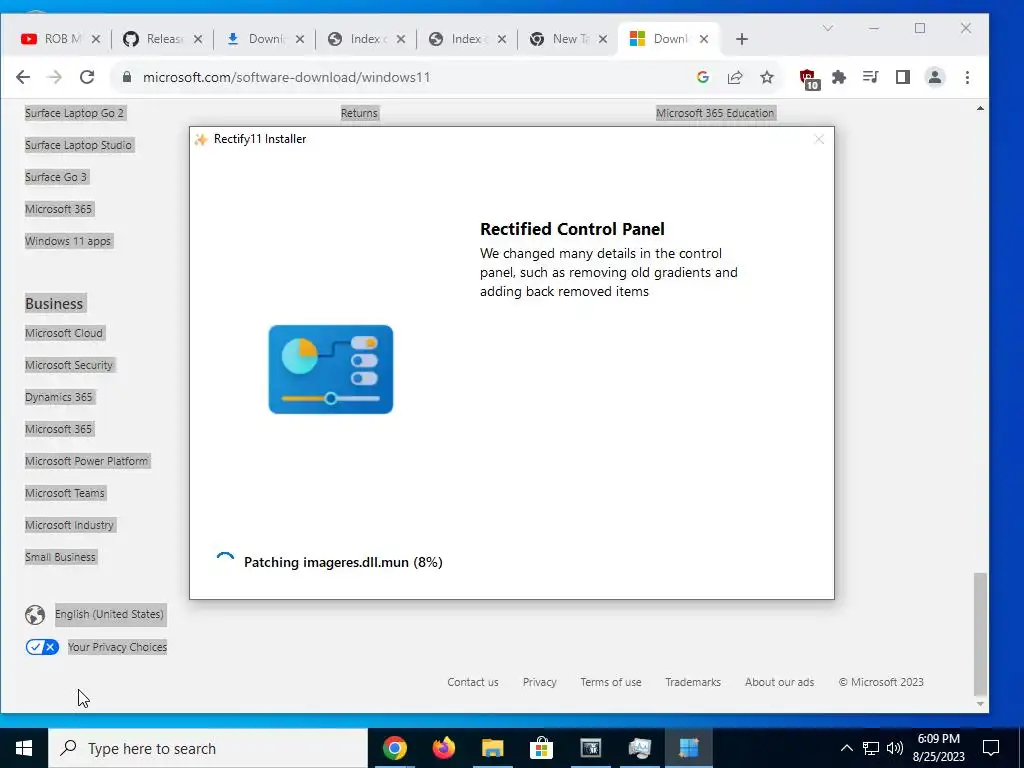The height and width of the screenshot is (768, 1024).
Task: Open the Windows Start menu
Action: (x=24, y=748)
